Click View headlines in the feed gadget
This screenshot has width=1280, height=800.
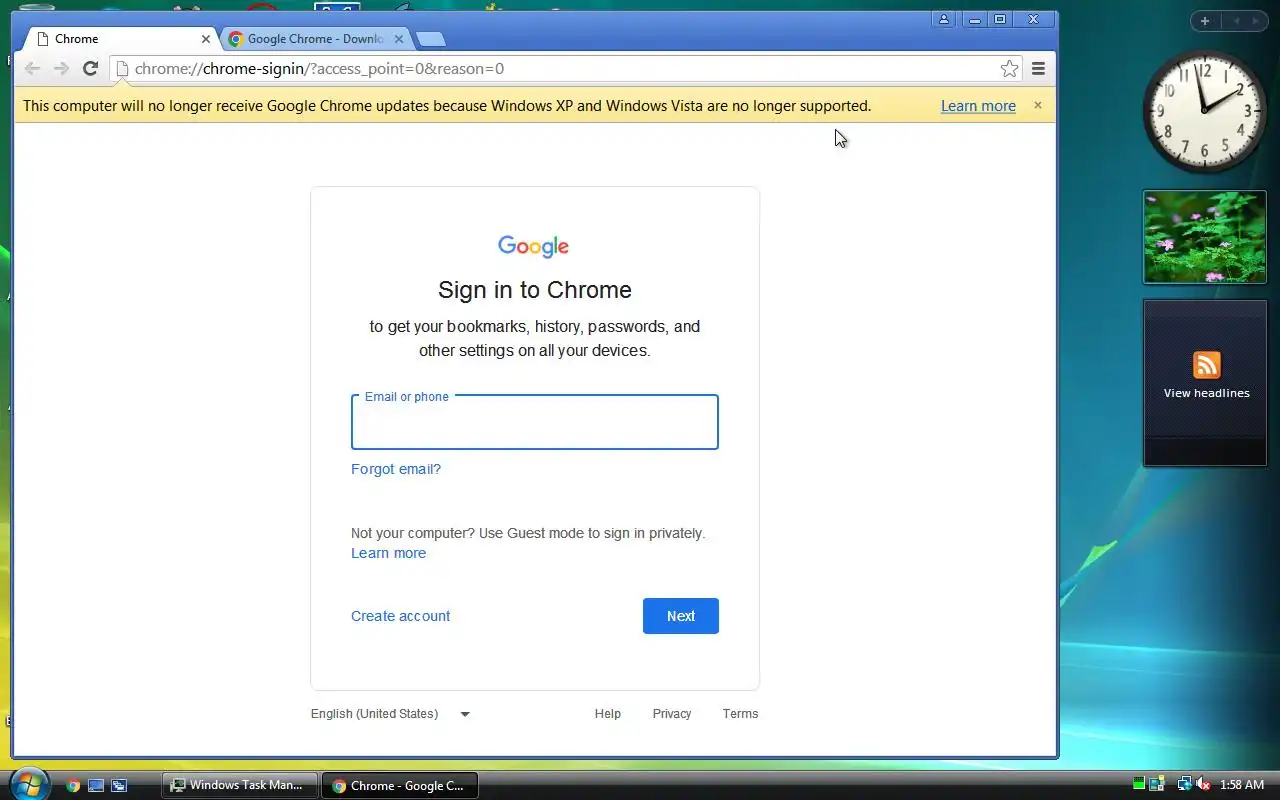coord(1207,393)
